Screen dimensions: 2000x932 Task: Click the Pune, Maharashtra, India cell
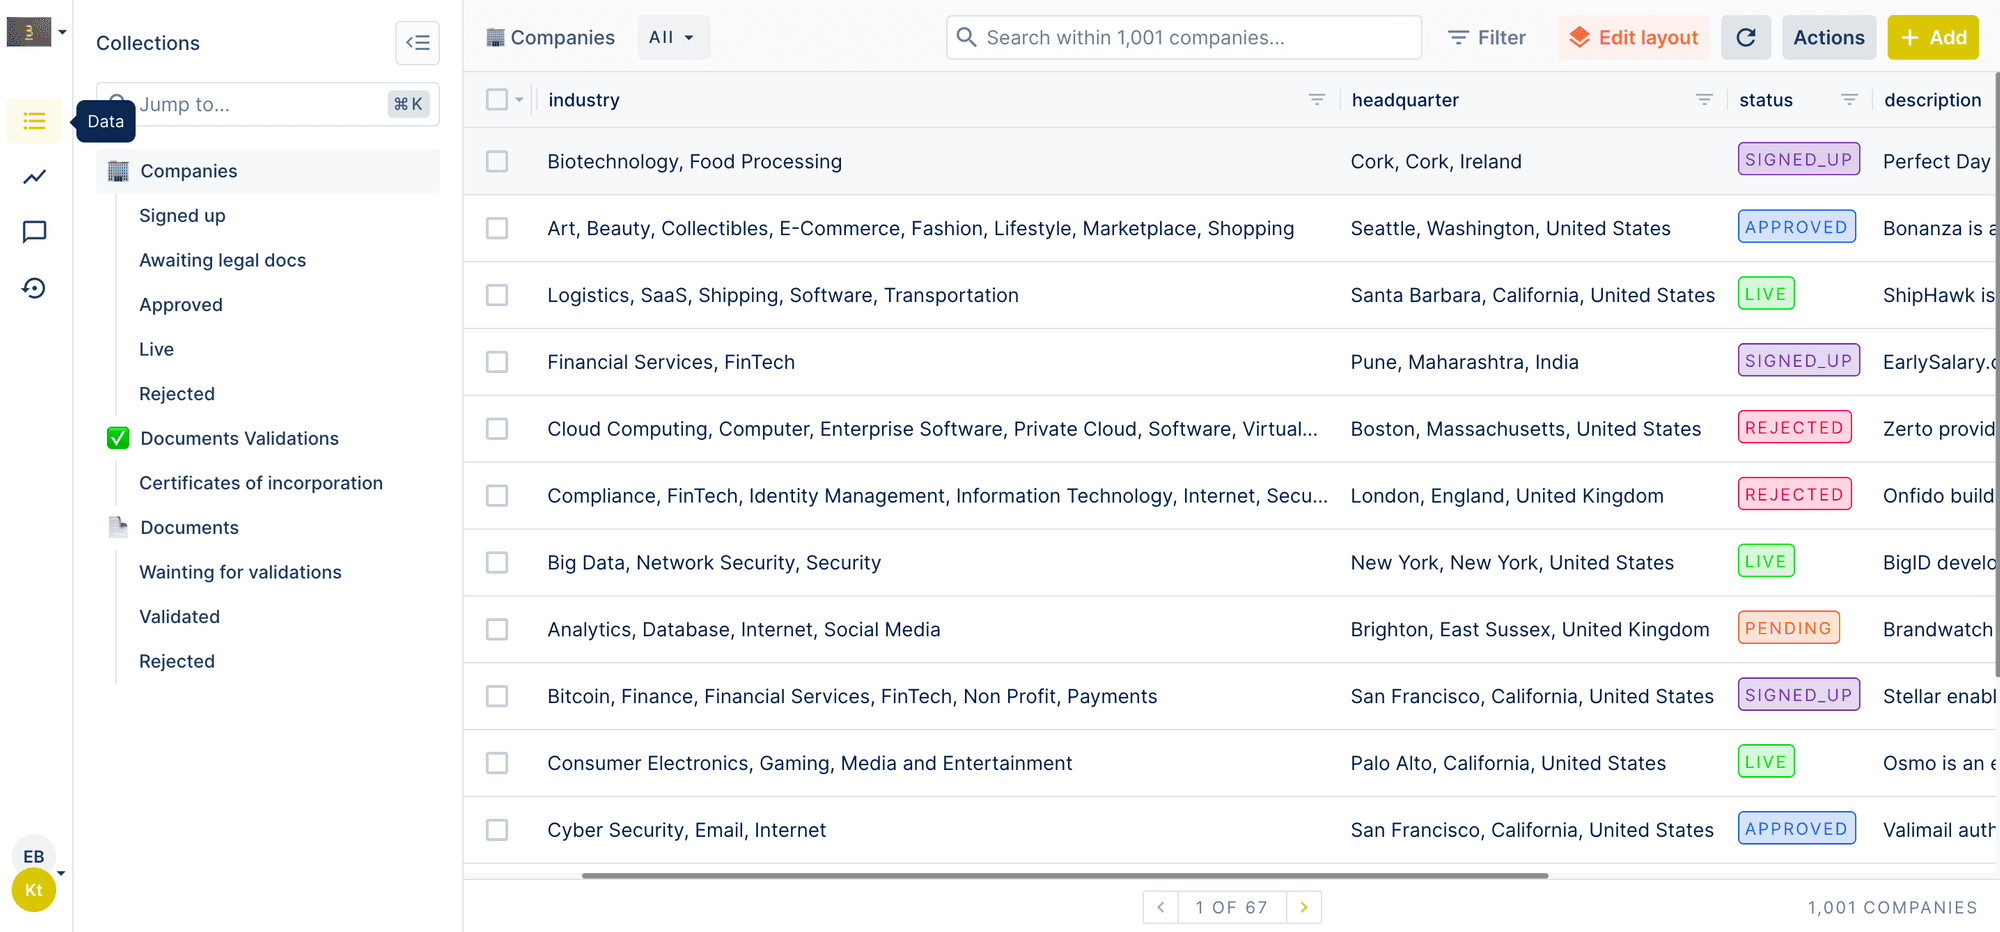tap(1464, 362)
